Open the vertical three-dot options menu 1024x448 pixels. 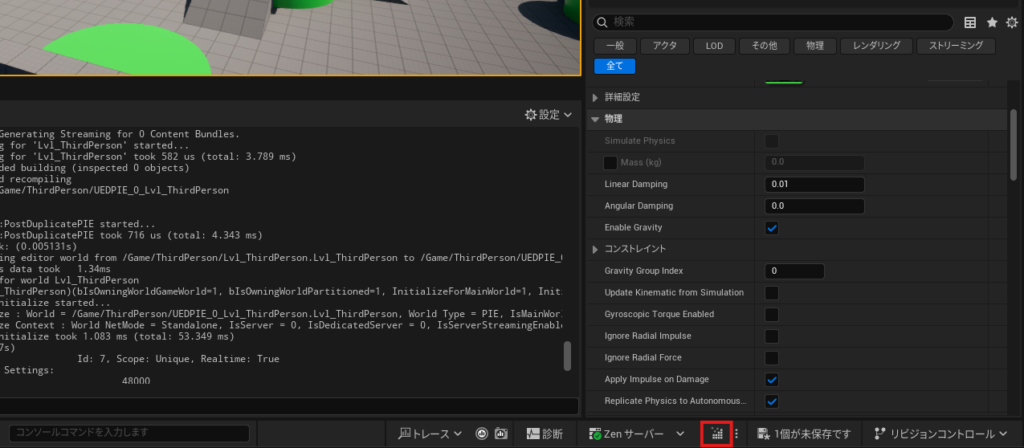tap(737, 434)
